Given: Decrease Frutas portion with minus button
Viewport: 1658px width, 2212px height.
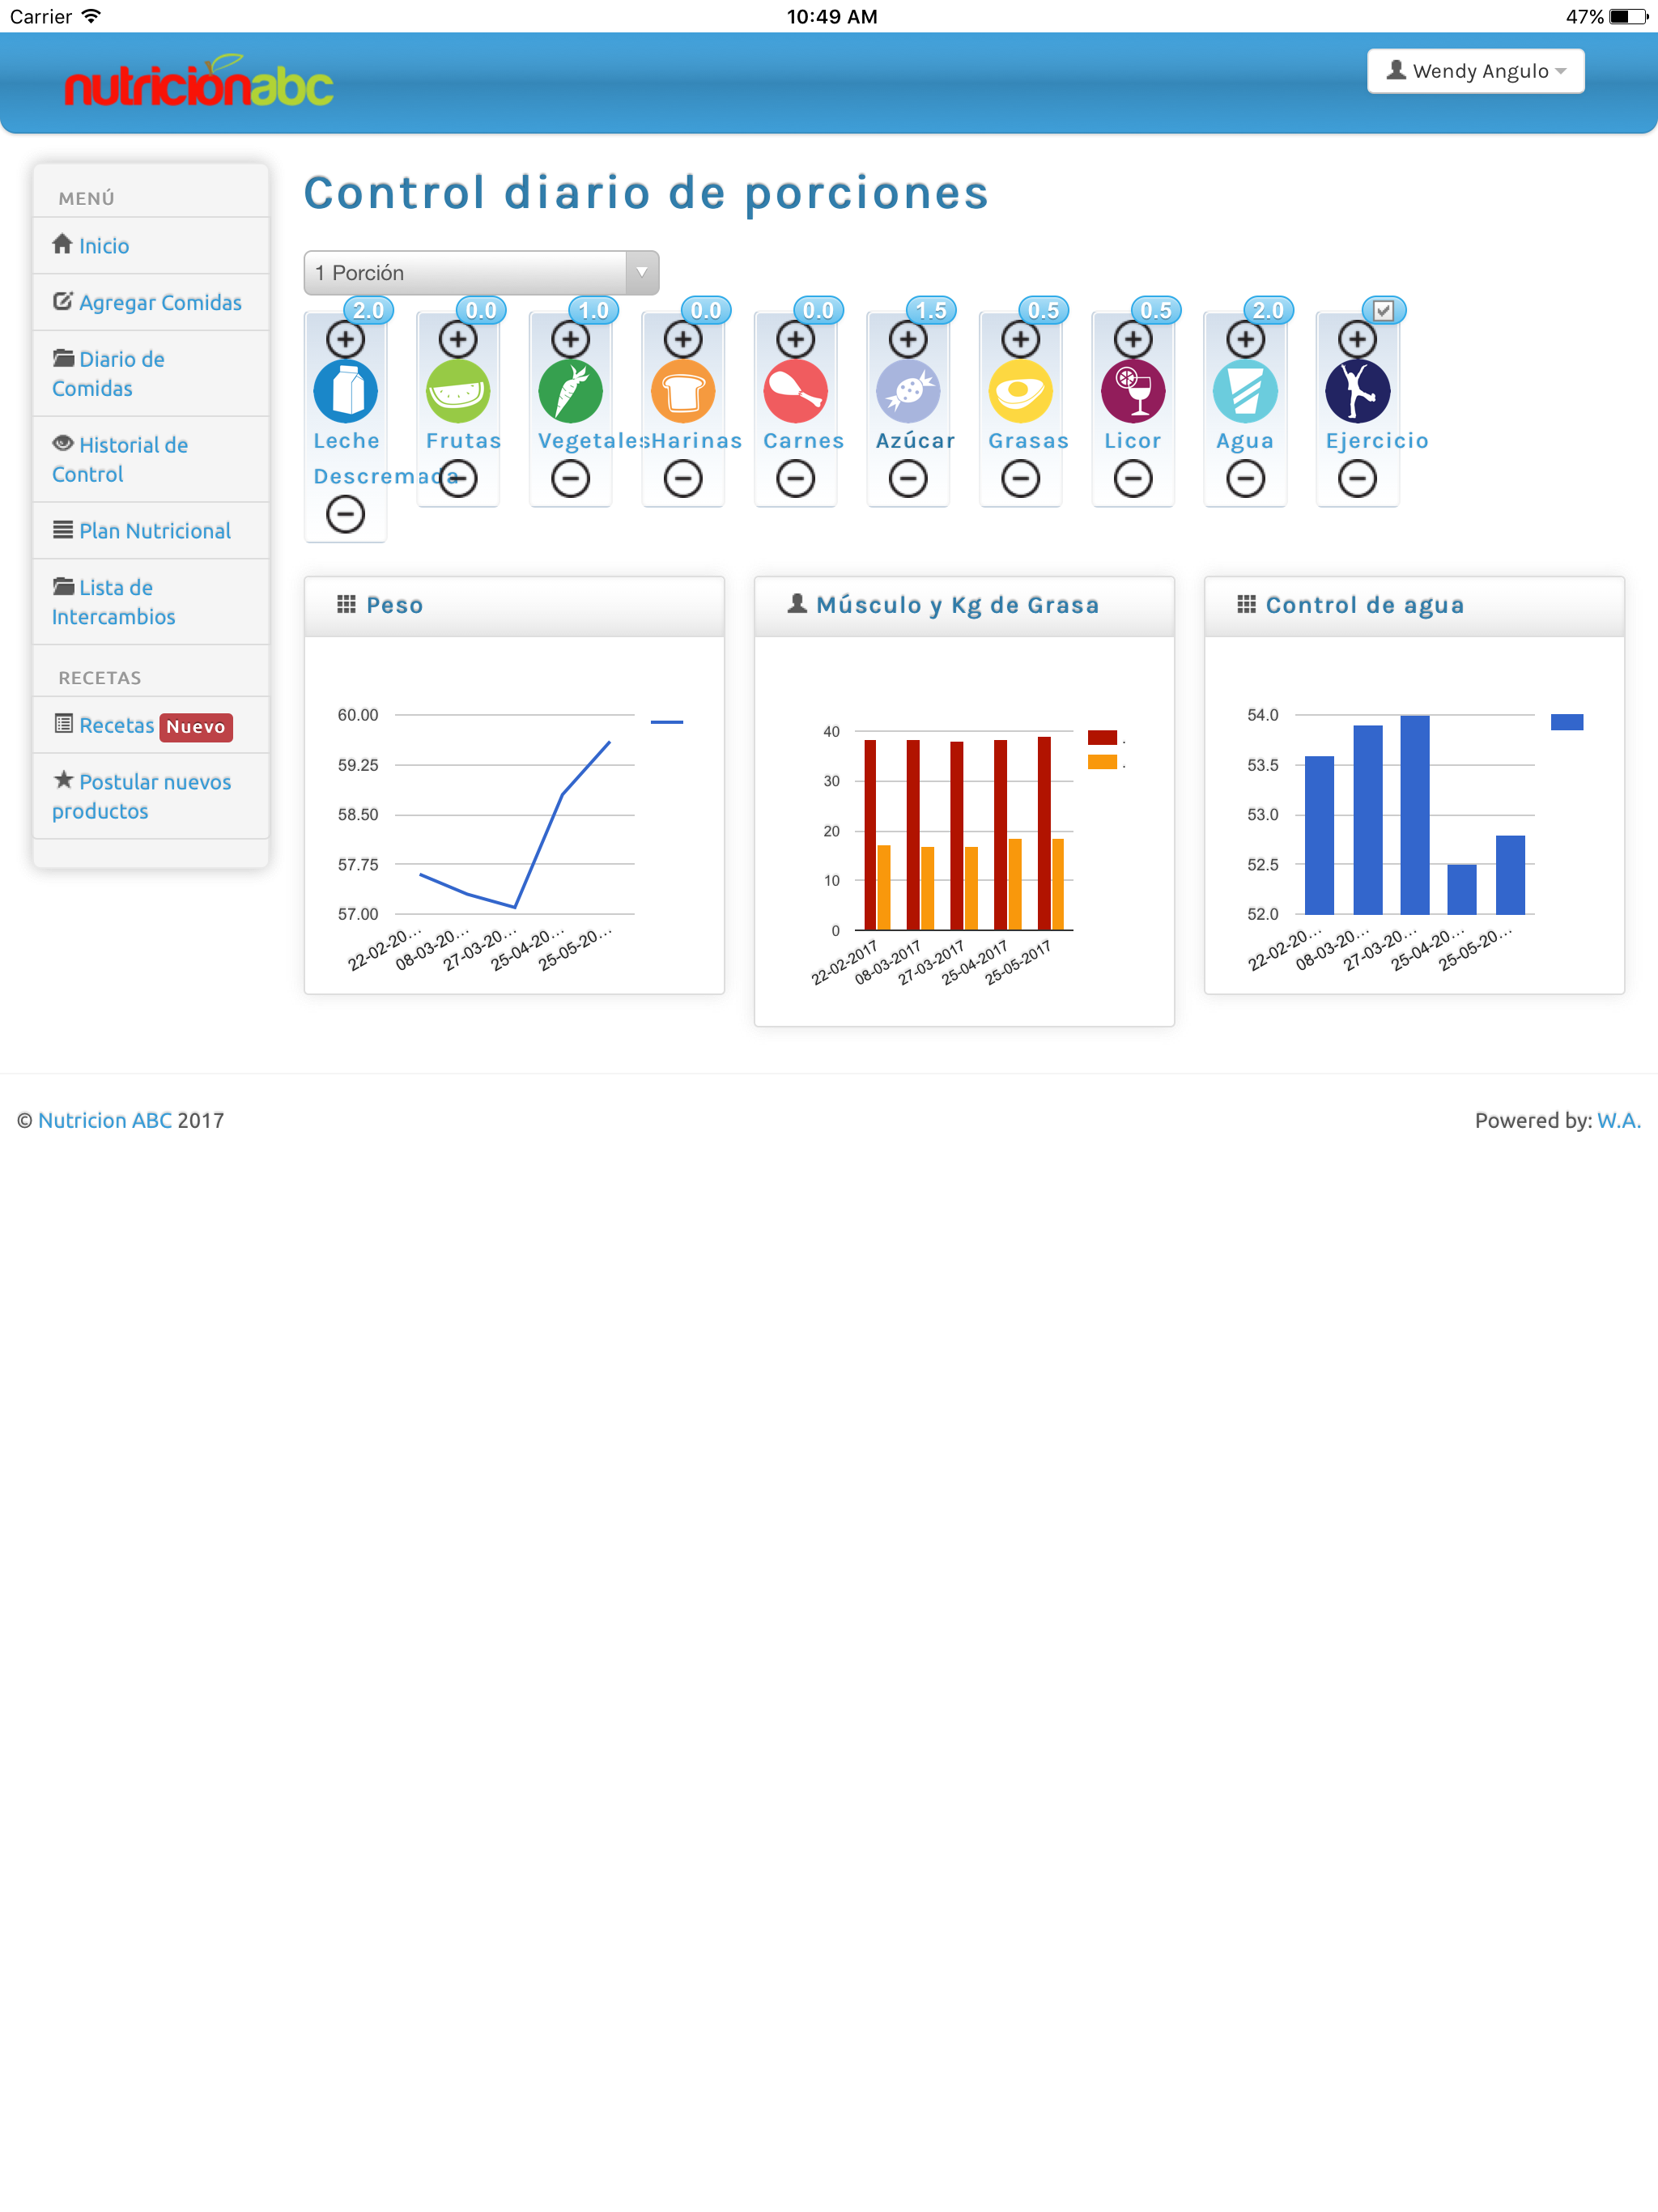Looking at the screenshot, I should pyautogui.click(x=458, y=479).
